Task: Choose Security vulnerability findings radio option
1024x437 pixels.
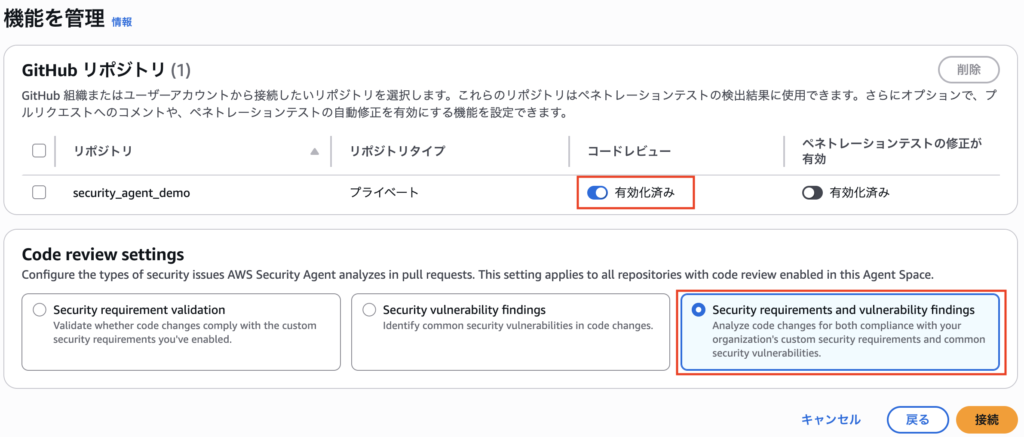Action: pyautogui.click(x=370, y=311)
